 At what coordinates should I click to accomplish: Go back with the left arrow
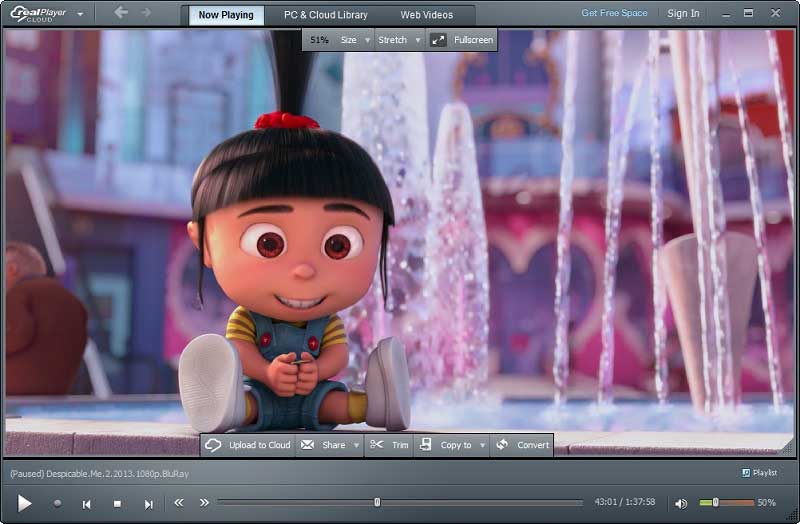point(121,12)
